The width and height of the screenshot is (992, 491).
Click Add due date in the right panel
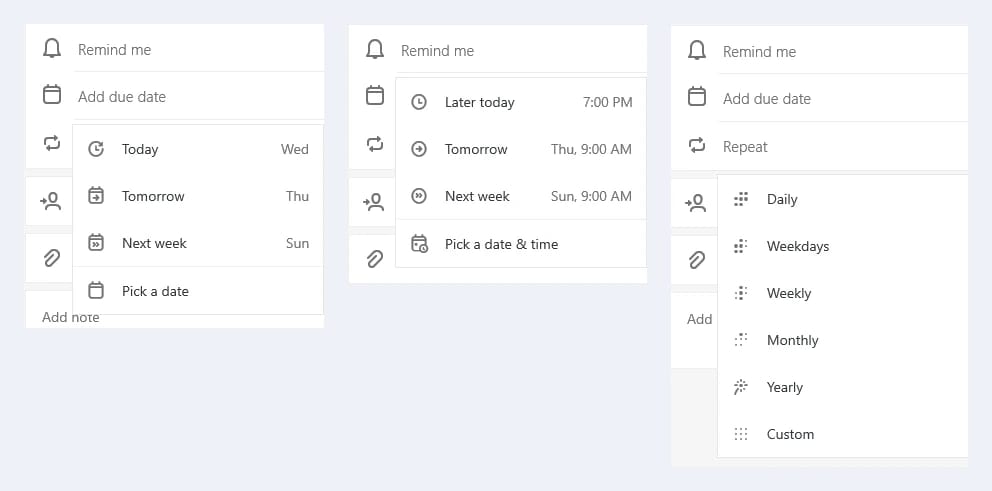tap(767, 99)
